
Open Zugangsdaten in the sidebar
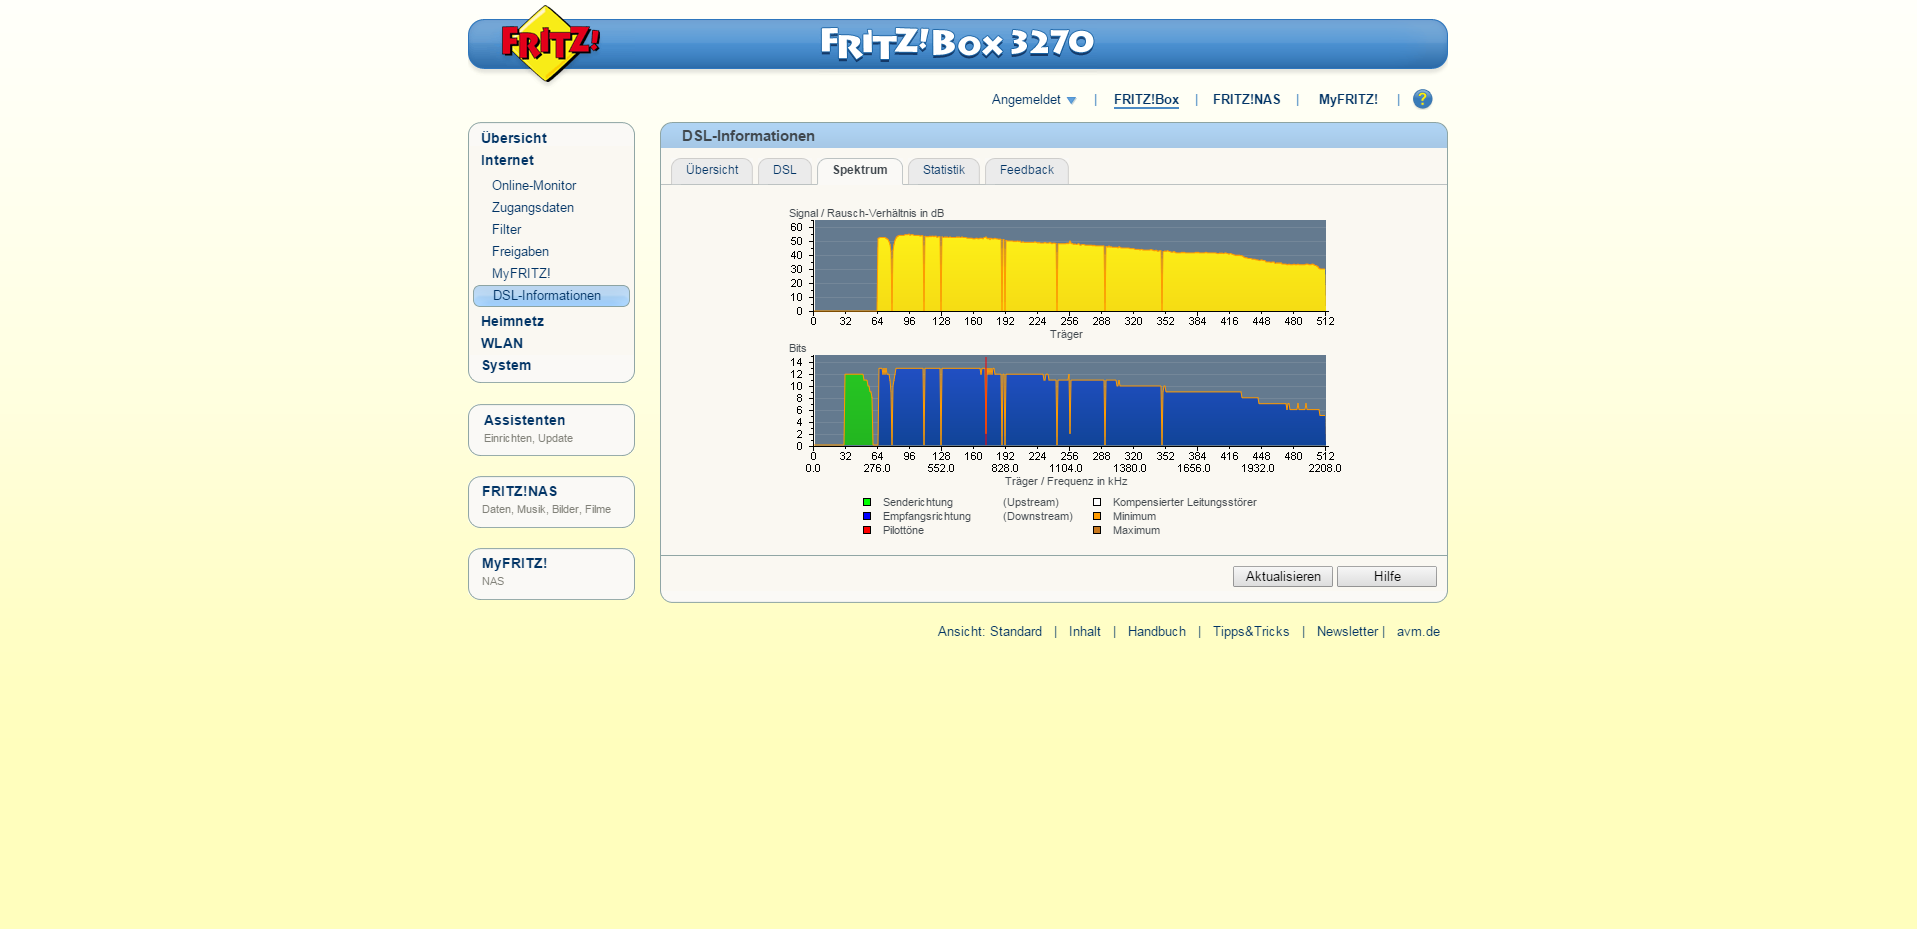tap(533, 208)
